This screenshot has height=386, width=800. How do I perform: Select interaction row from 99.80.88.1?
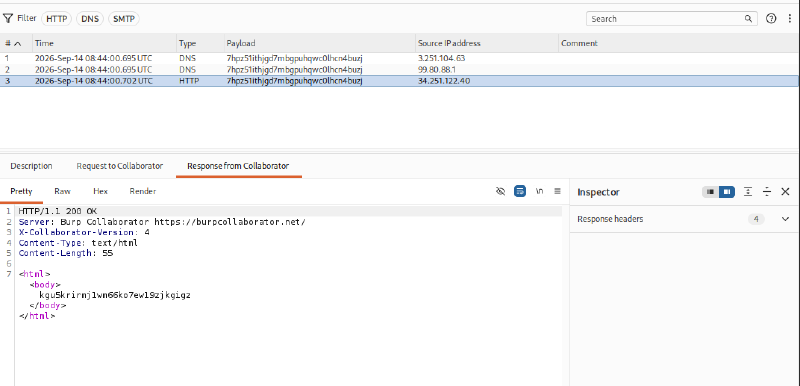[x=399, y=69]
